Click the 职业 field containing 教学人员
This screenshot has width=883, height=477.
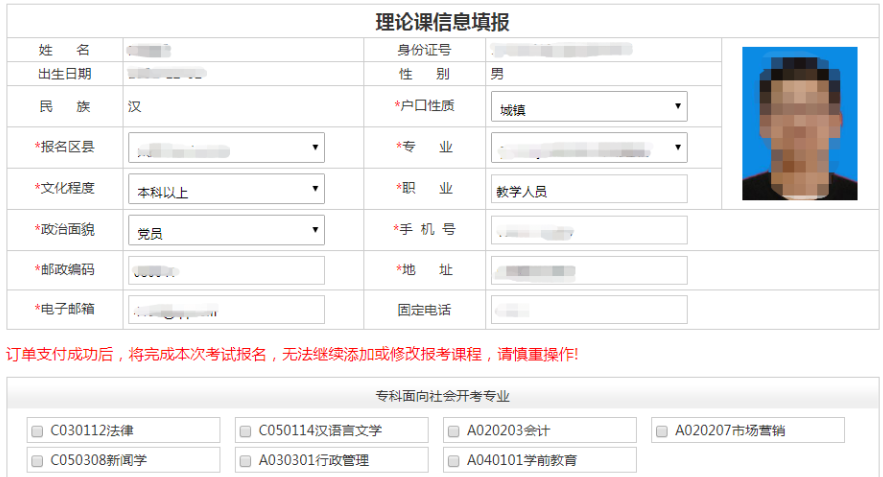coord(588,190)
